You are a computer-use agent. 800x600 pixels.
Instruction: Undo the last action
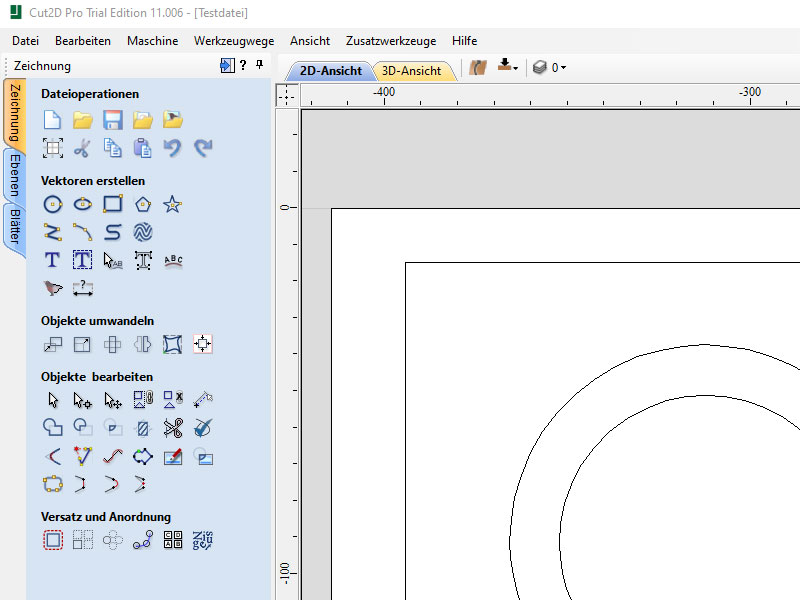point(172,148)
